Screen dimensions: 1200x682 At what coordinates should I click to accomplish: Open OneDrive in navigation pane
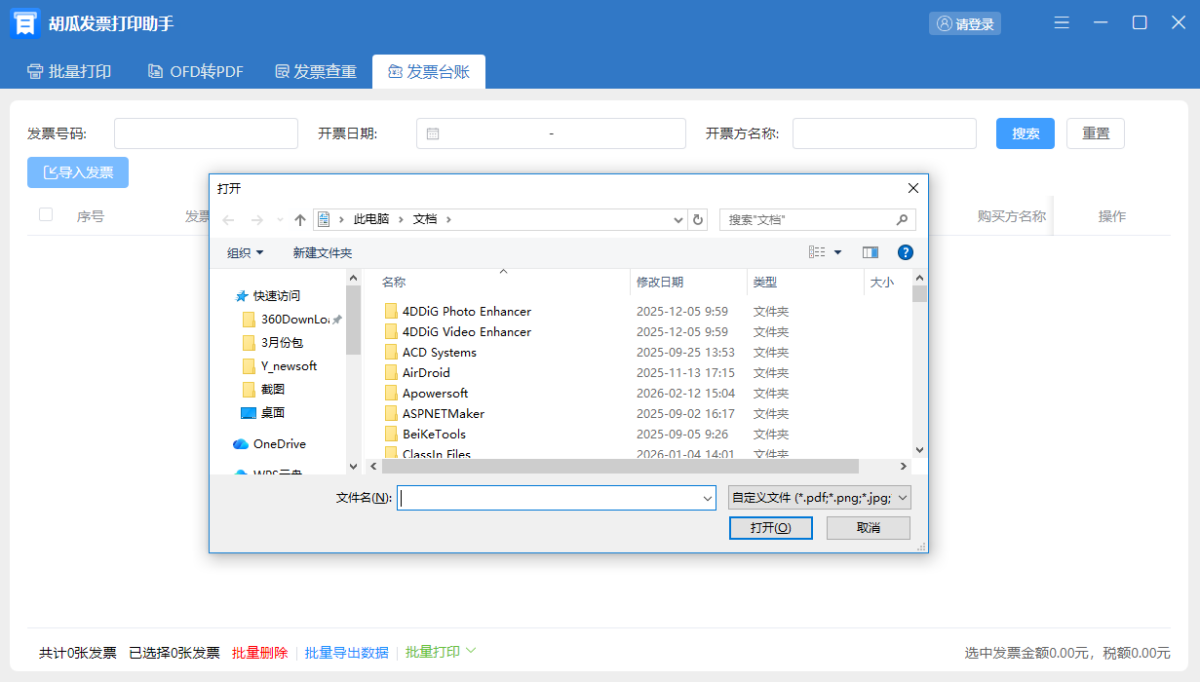point(278,444)
